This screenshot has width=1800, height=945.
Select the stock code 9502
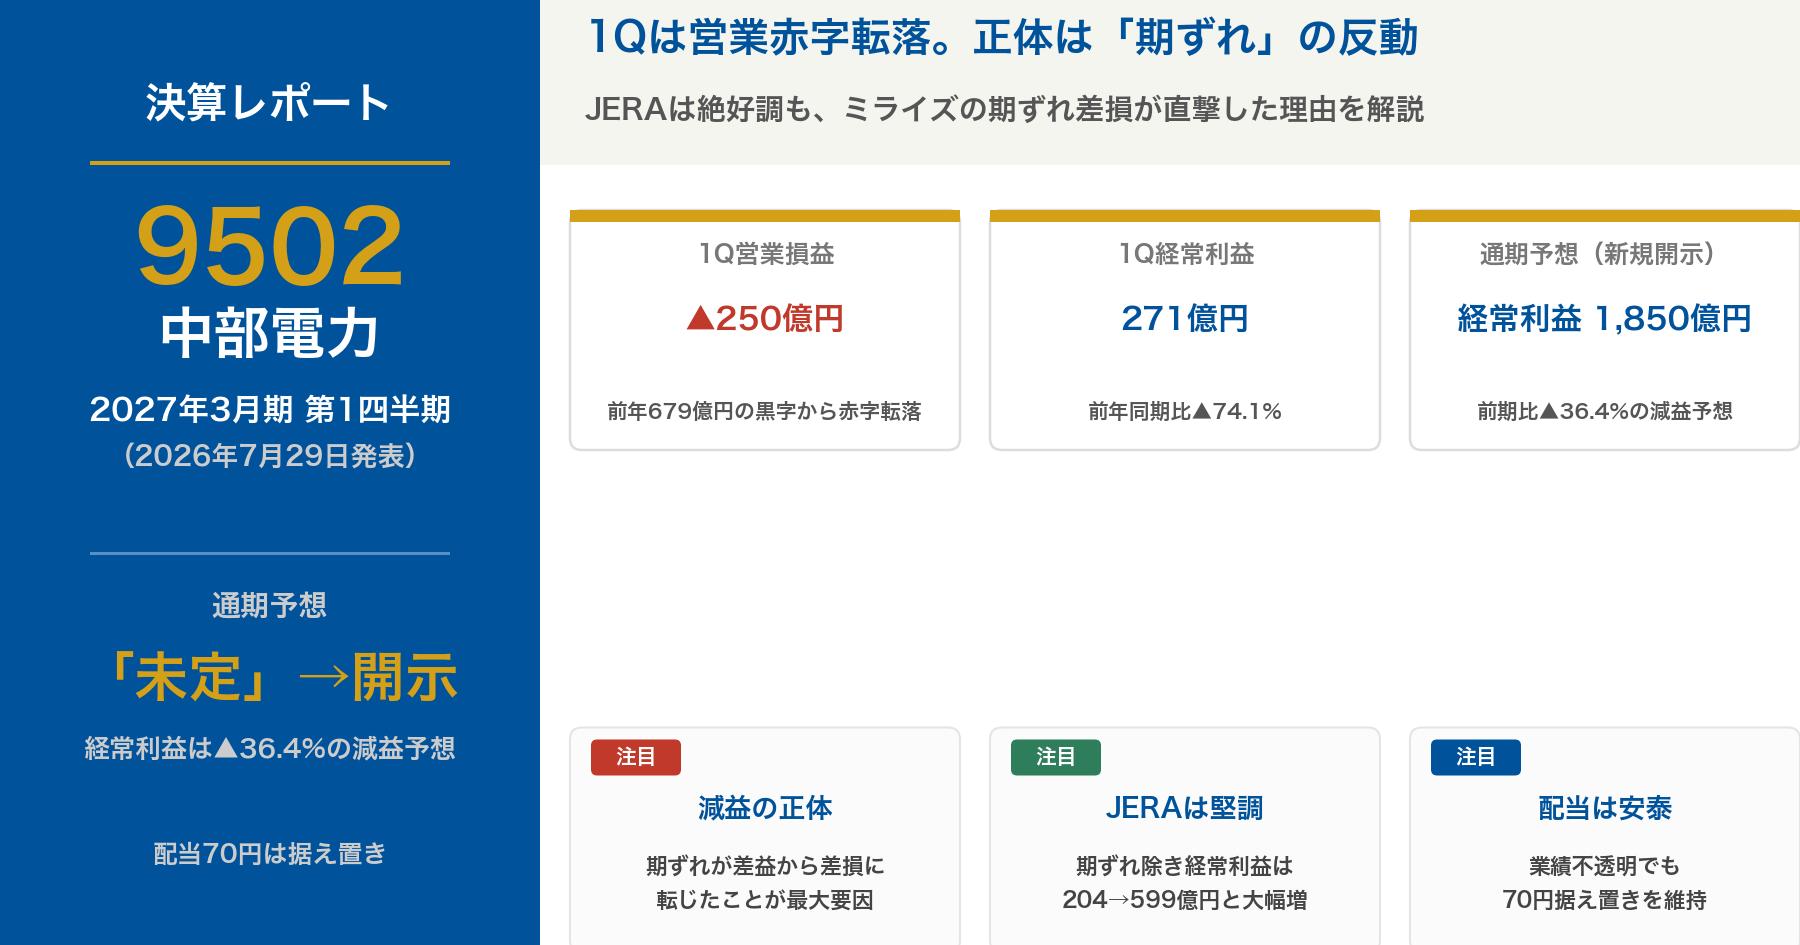click(x=270, y=246)
